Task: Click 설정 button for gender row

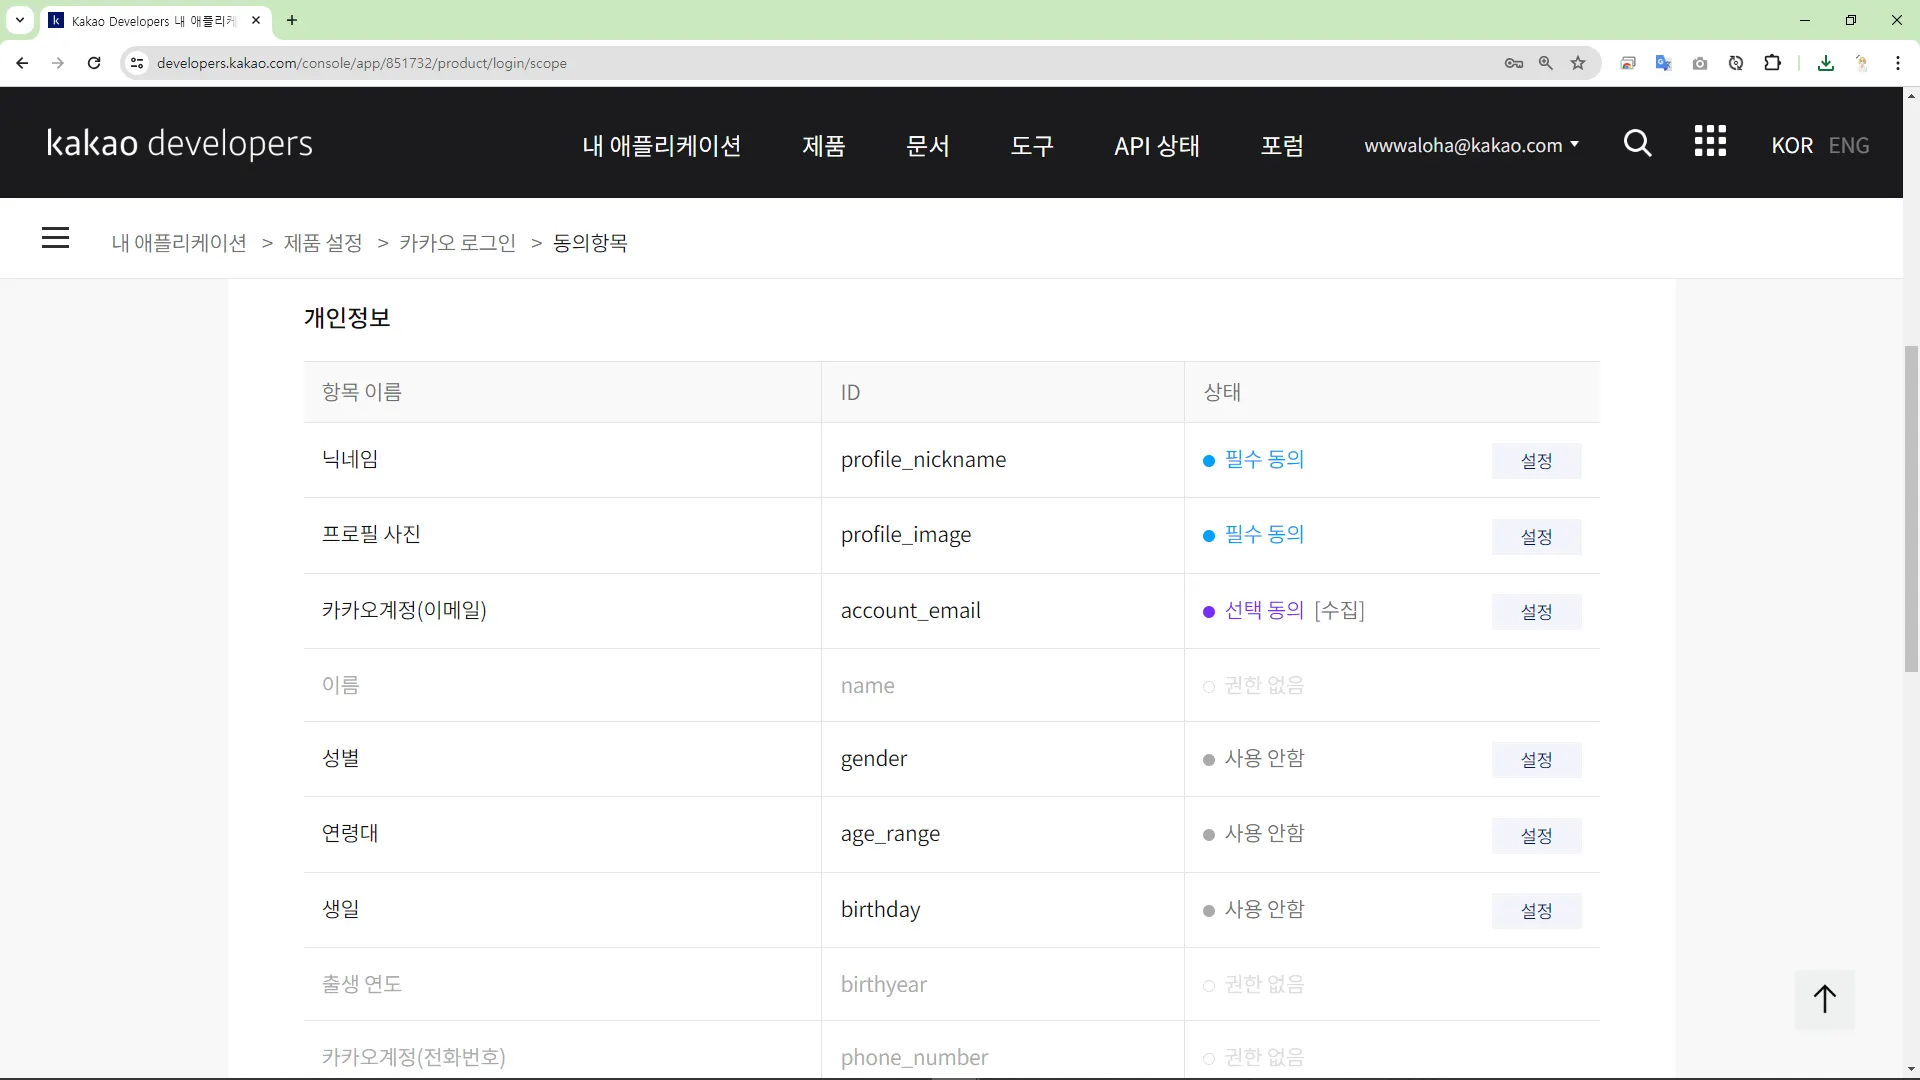Action: tap(1536, 760)
